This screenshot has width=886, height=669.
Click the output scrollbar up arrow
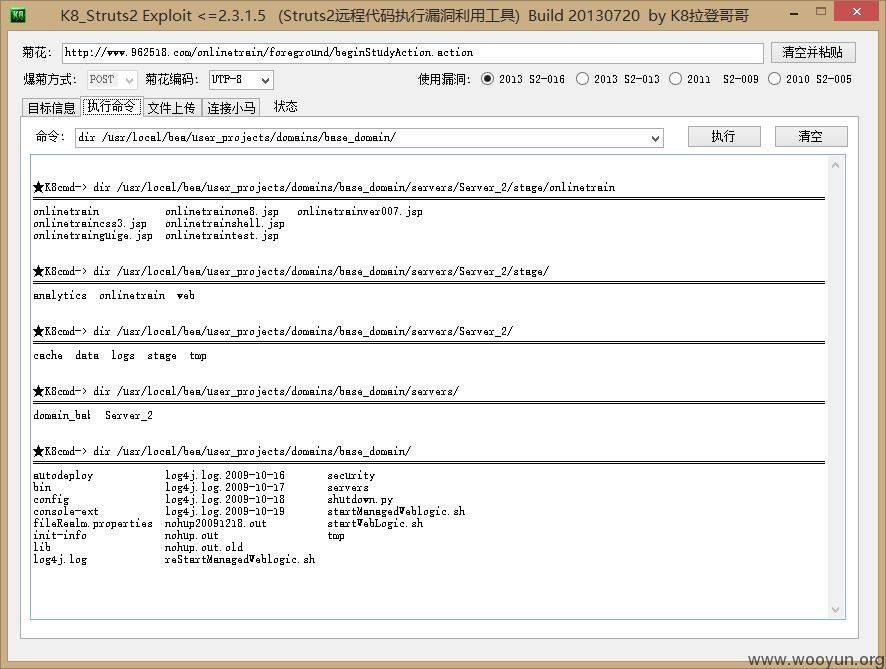point(835,165)
